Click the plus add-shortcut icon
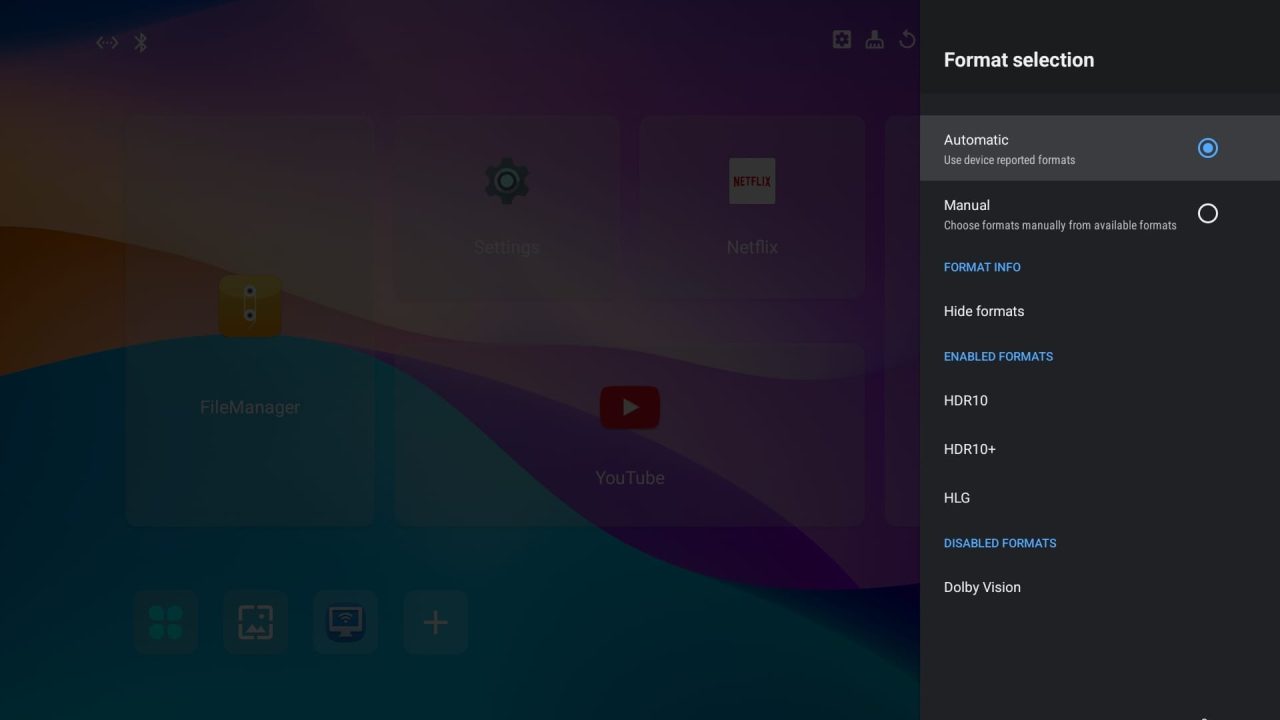This screenshot has width=1280, height=720. click(x=435, y=622)
